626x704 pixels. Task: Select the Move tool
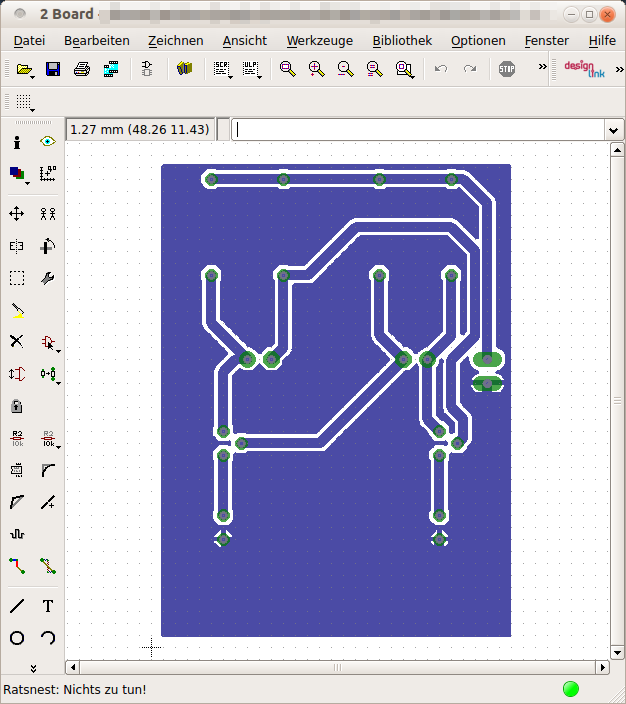pyautogui.click(x=17, y=213)
